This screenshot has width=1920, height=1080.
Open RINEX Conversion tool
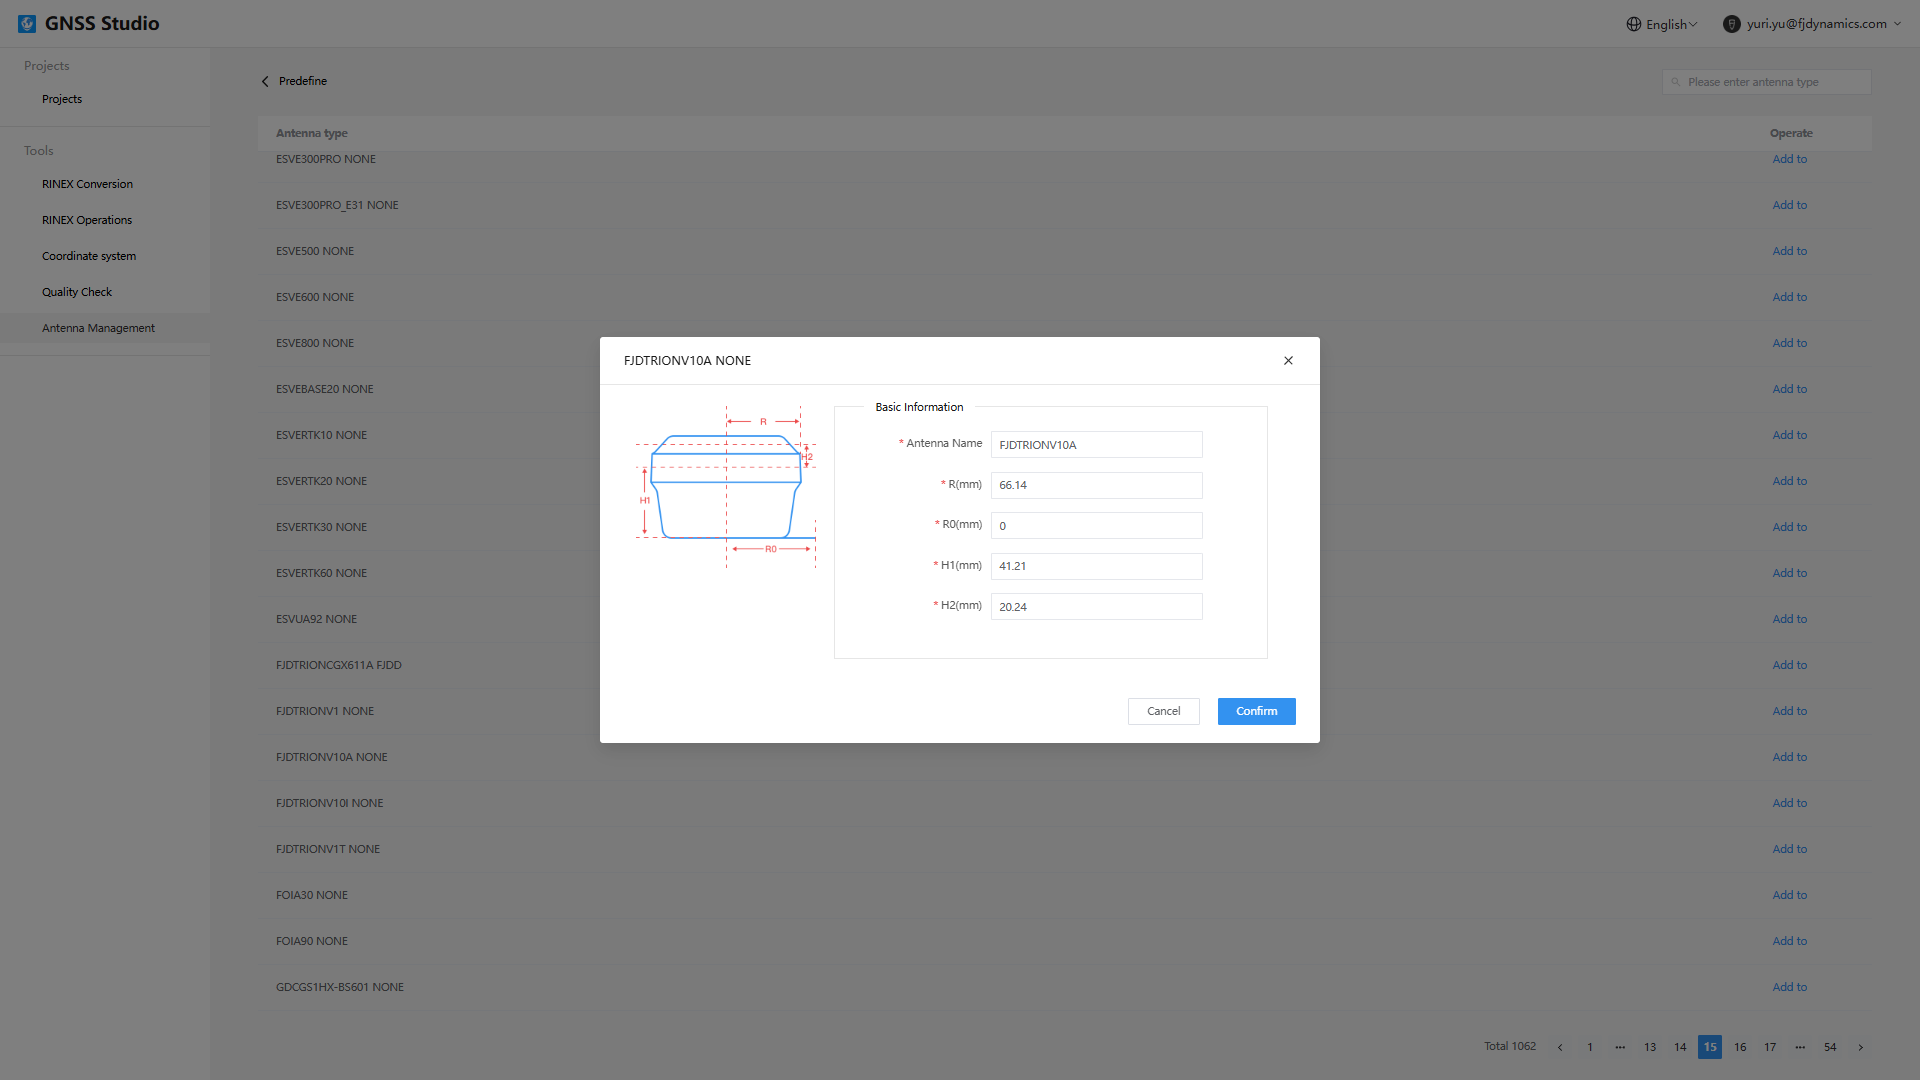tap(87, 184)
